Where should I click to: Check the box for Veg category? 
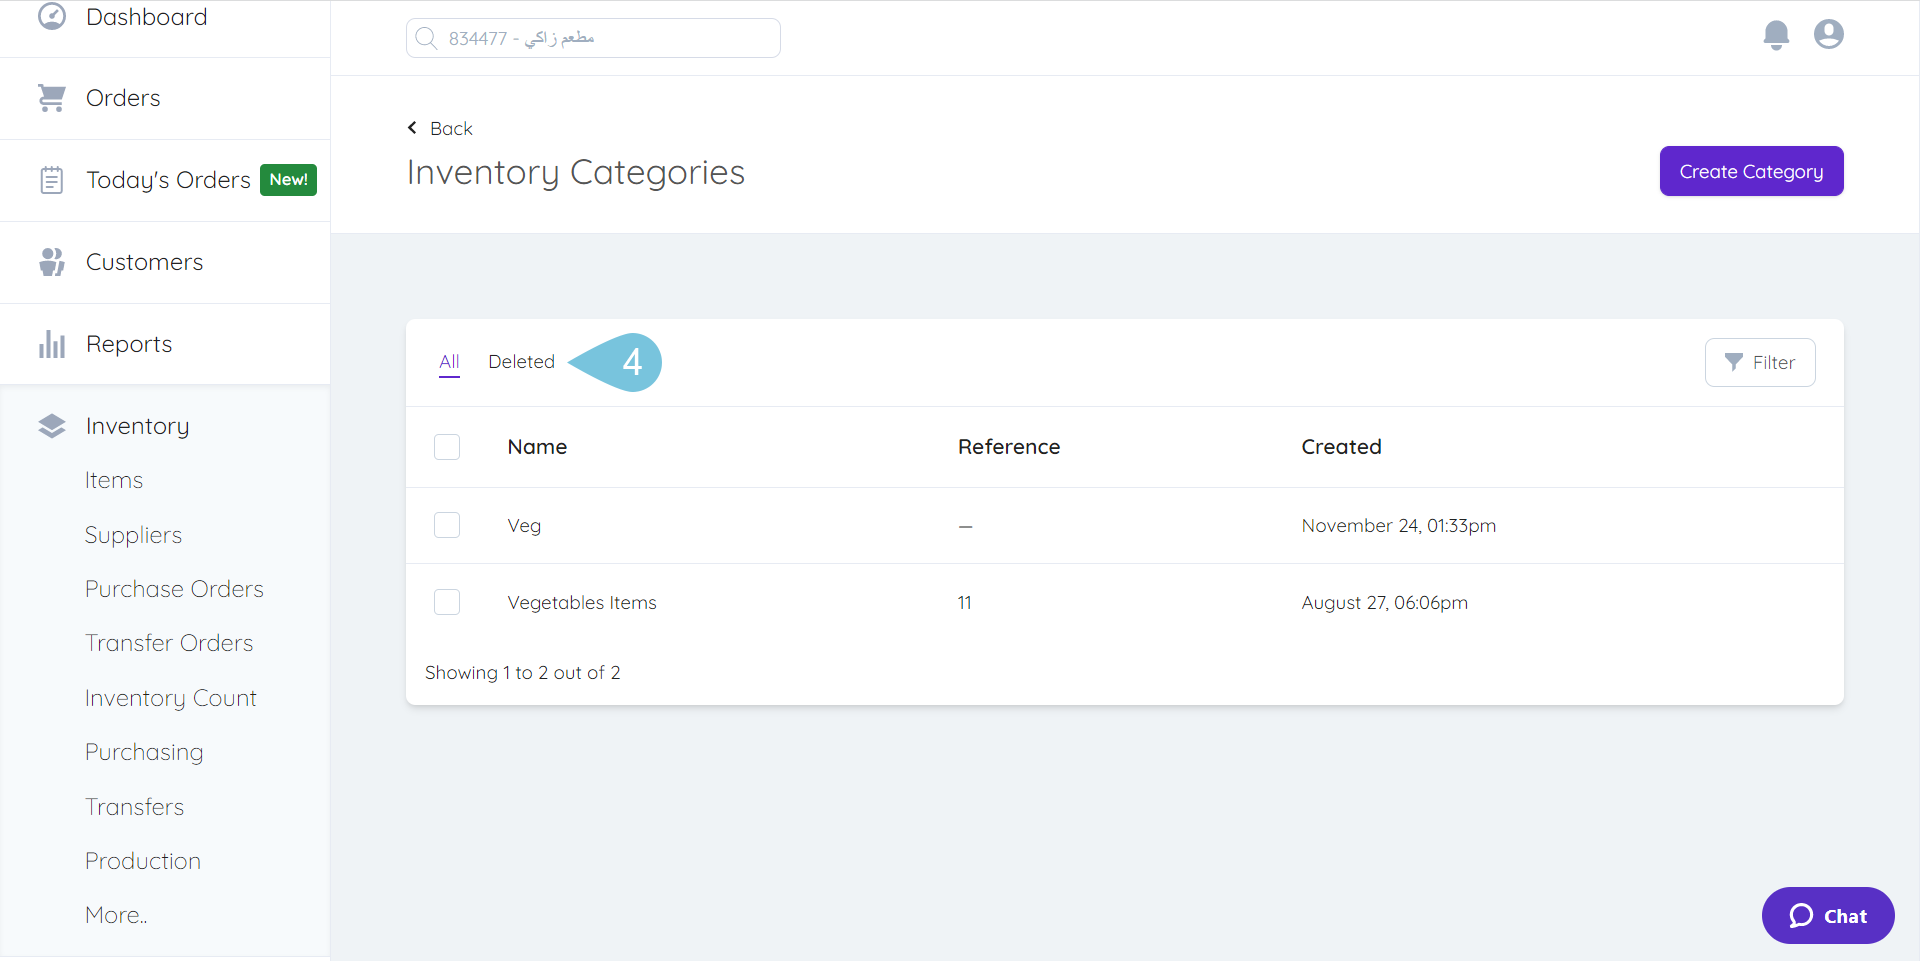[447, 525]
